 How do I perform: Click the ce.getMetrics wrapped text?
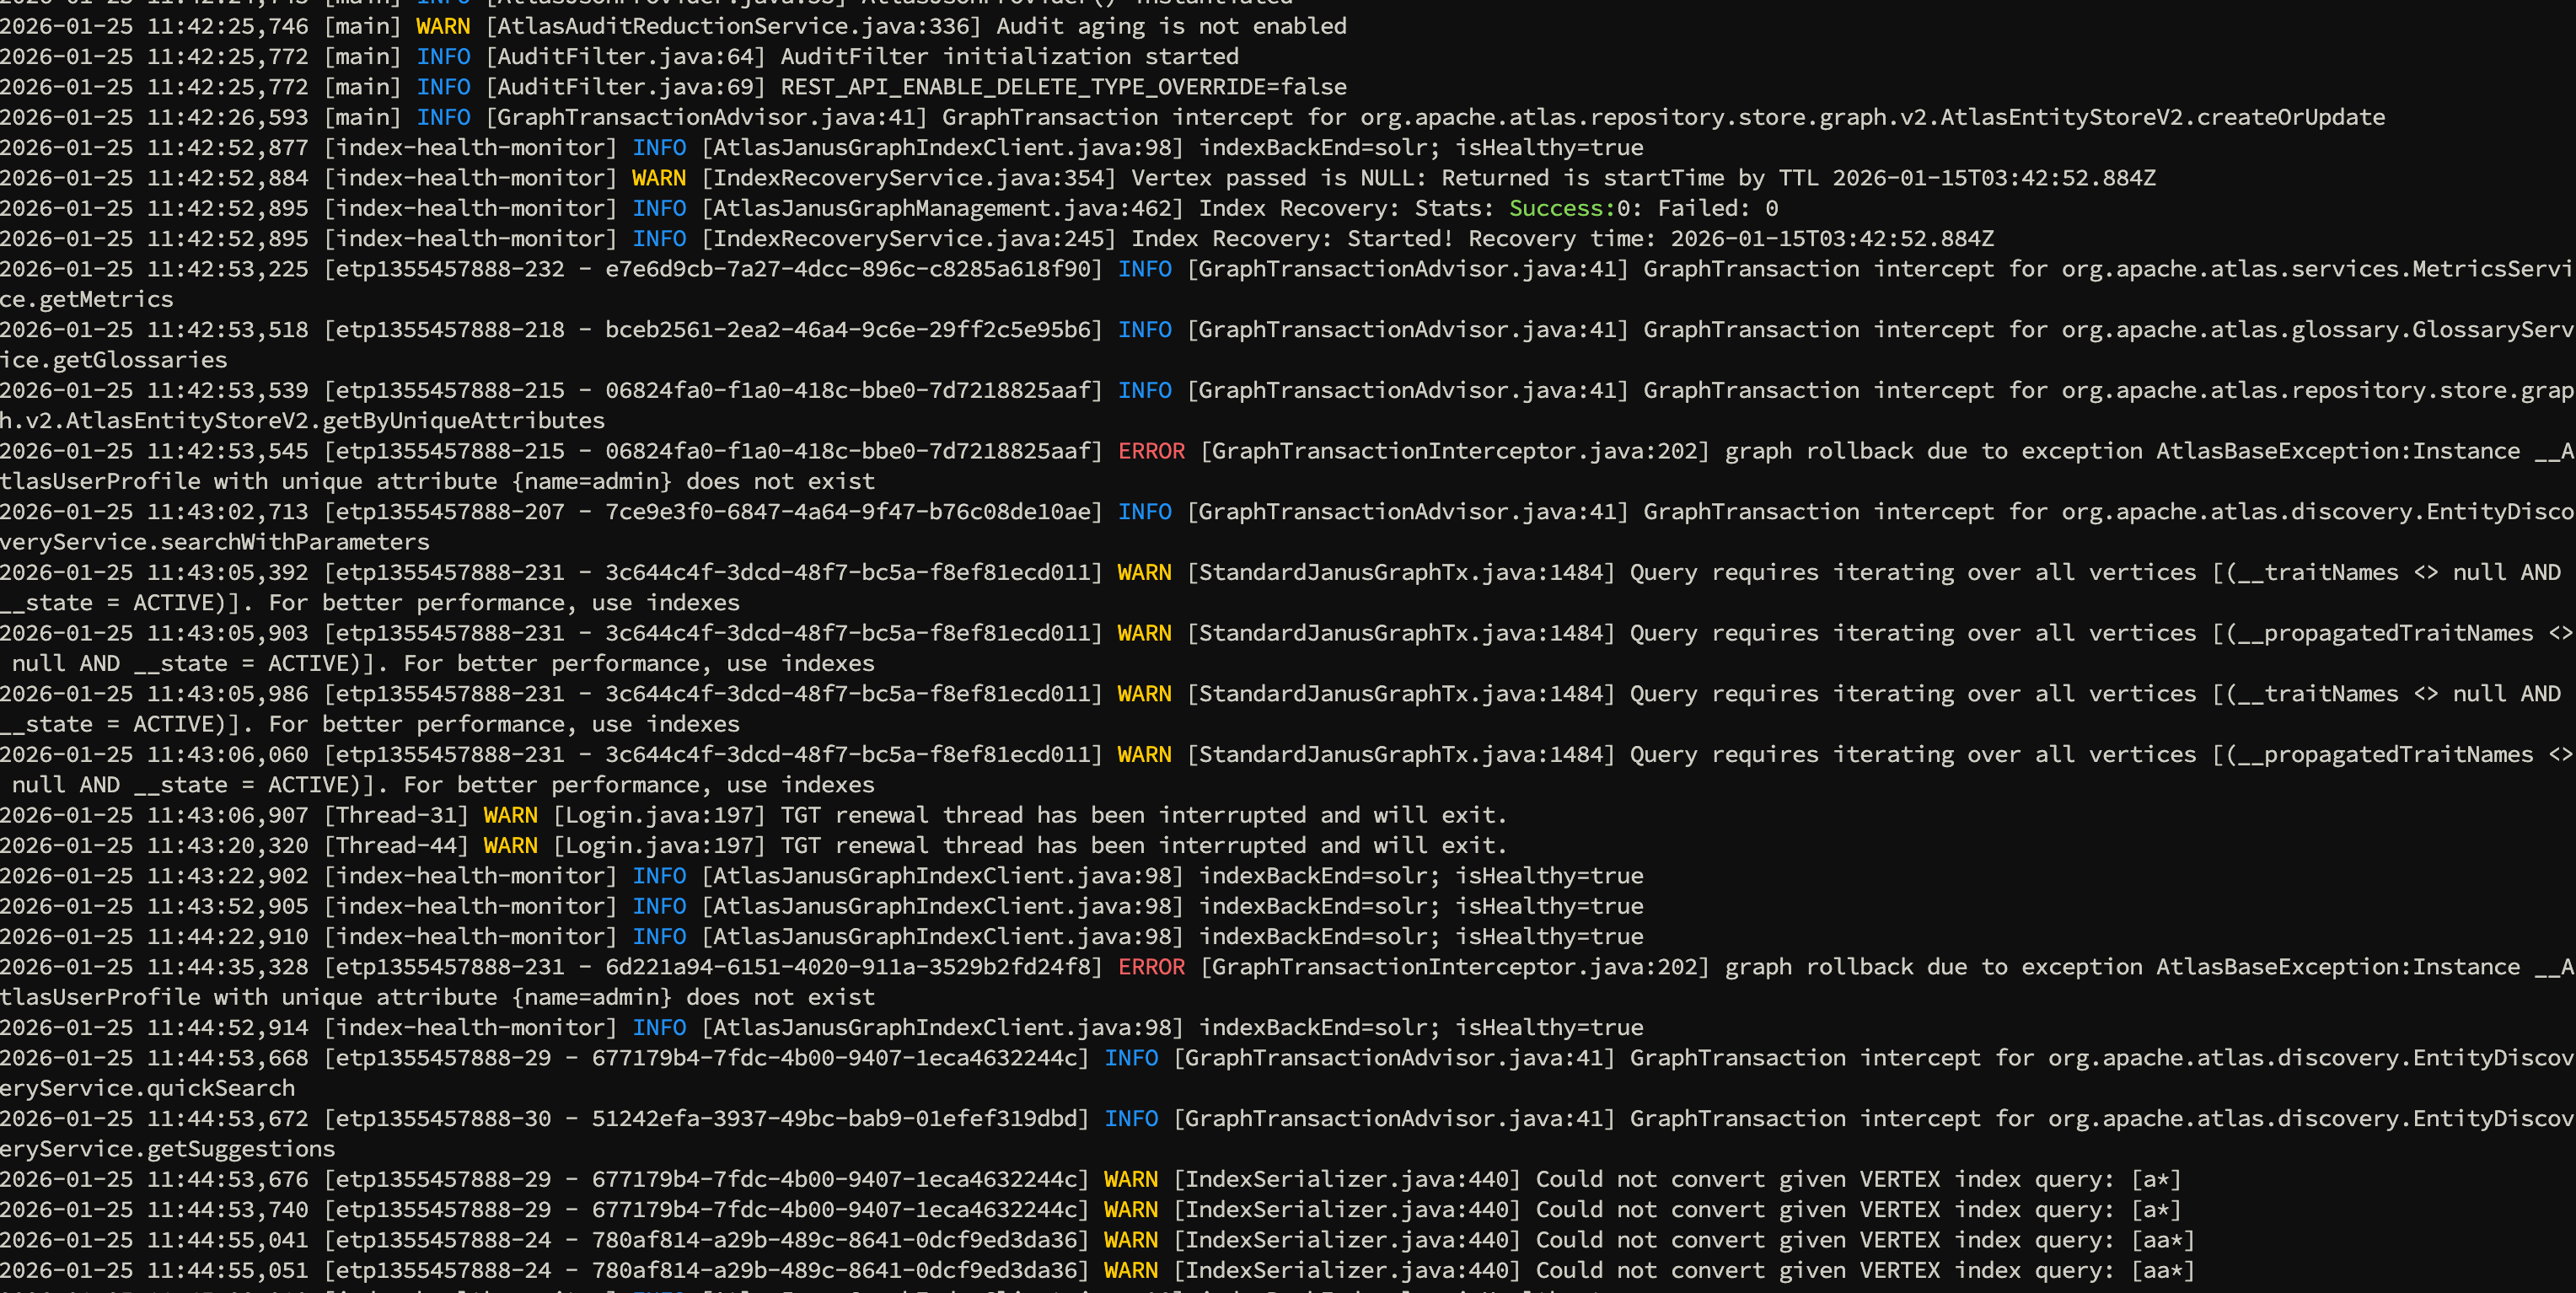[86, 299]
